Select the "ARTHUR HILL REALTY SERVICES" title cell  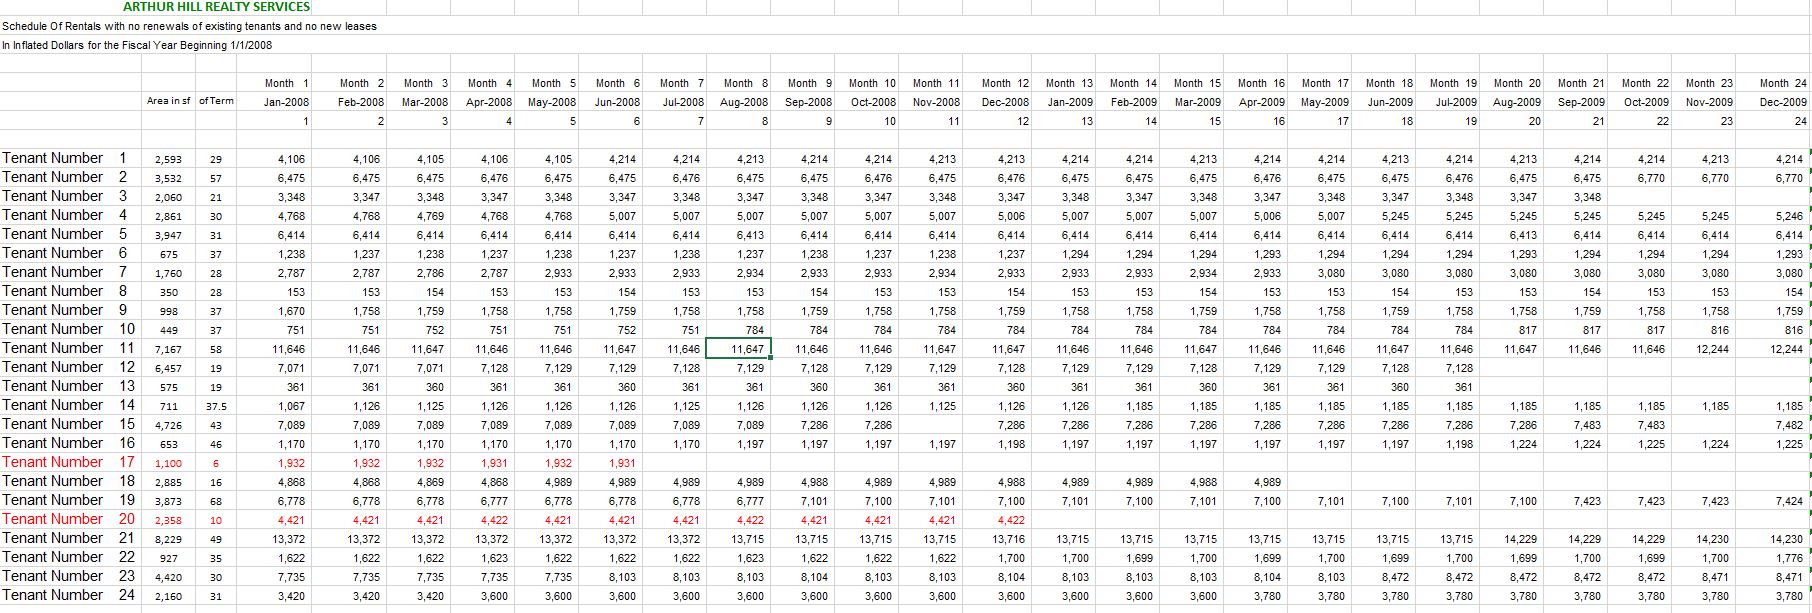[216, 7]
